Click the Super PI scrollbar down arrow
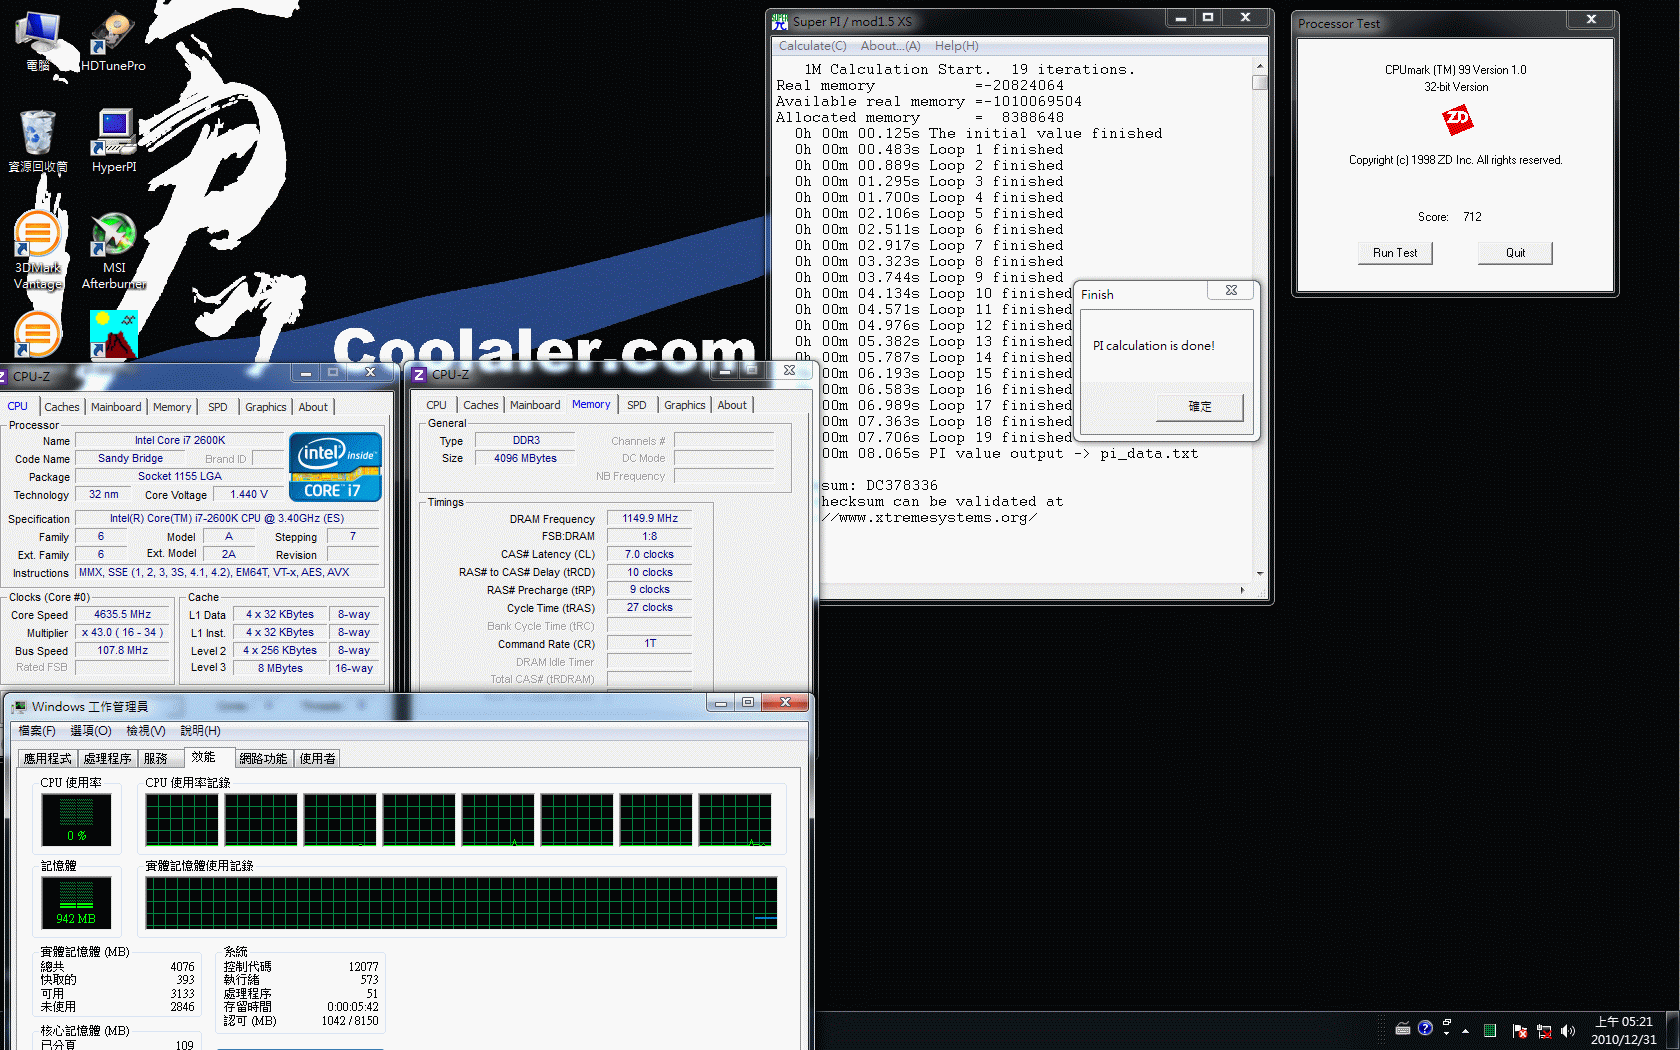The height and width of the screenshot is (1050, 1680). [x=1260, y=574]
